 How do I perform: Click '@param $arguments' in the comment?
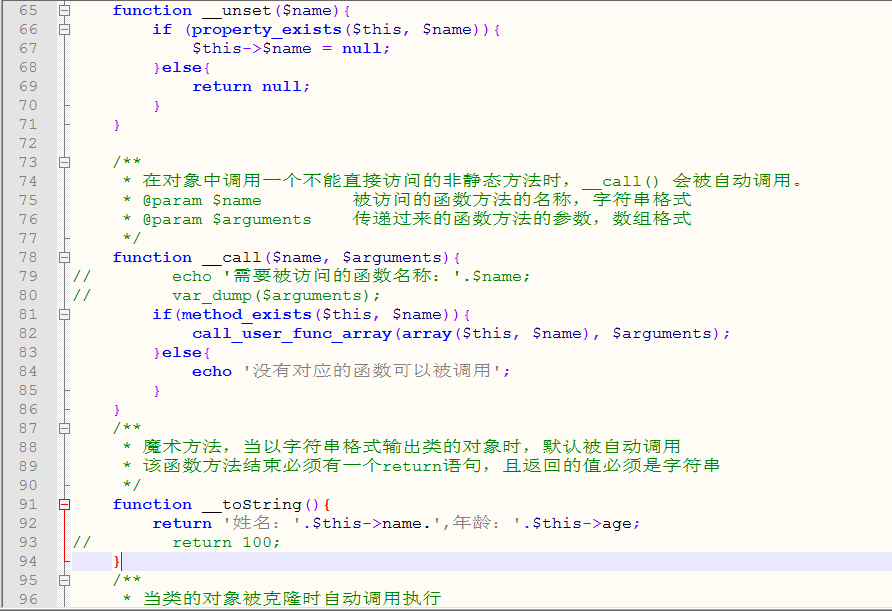[x=226, y=220]
